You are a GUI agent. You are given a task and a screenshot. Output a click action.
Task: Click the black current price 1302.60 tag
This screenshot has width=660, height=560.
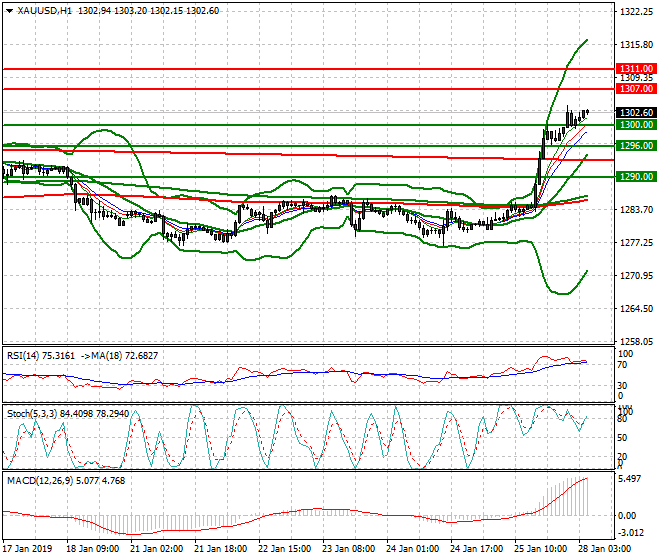(x=636, y=113)
